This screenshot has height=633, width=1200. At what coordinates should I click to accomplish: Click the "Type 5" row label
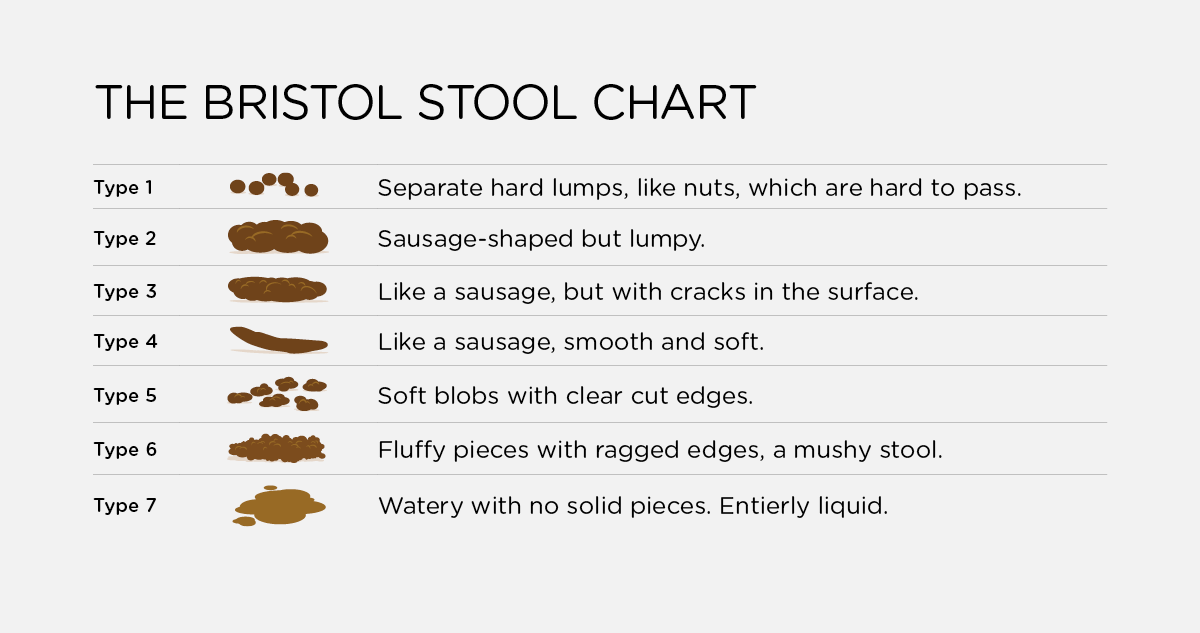click(x=124, y=395)
